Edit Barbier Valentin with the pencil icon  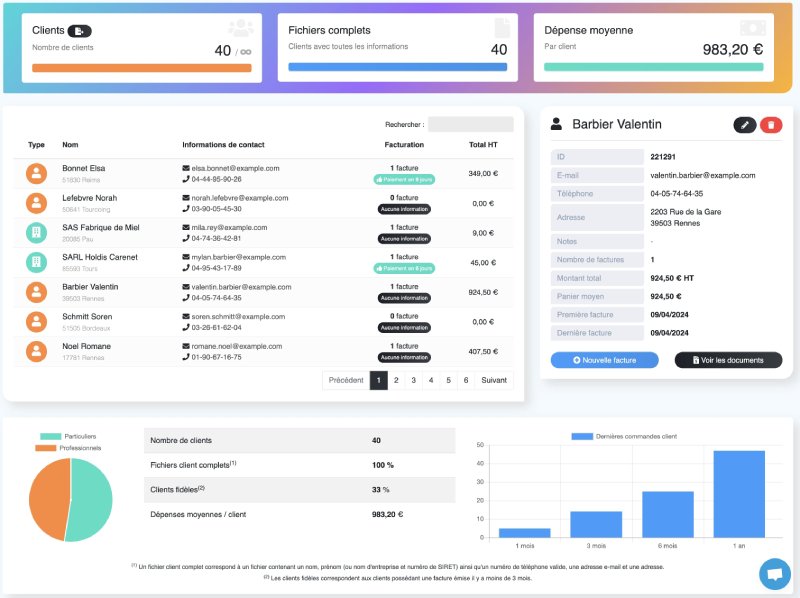pyautogui.click(x=744, y=124)
